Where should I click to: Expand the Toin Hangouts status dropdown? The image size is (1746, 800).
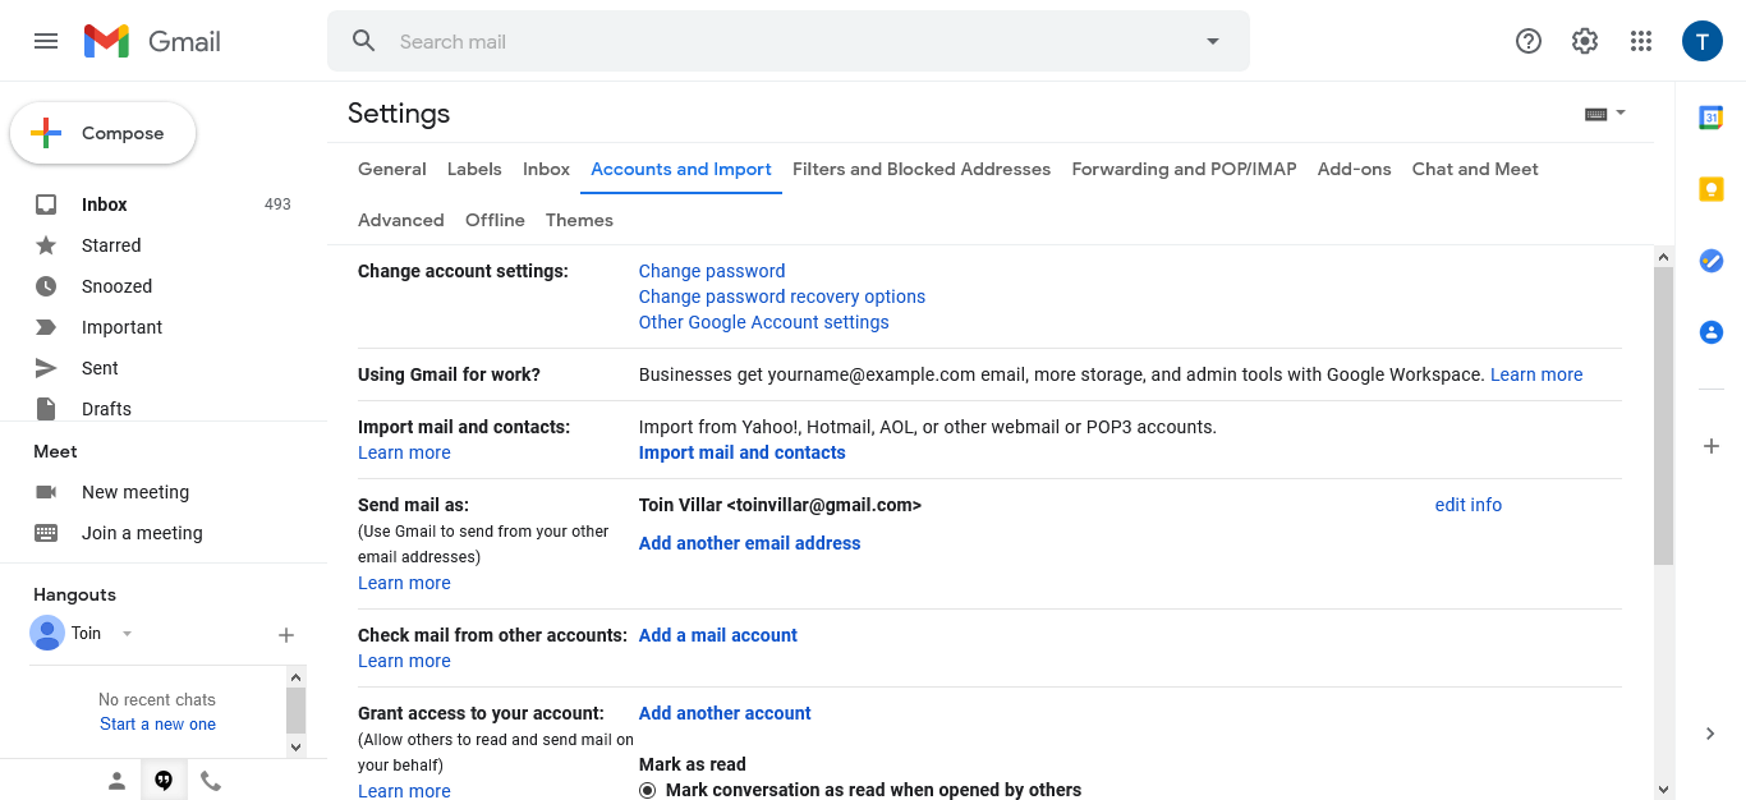[x=127, y=634]
